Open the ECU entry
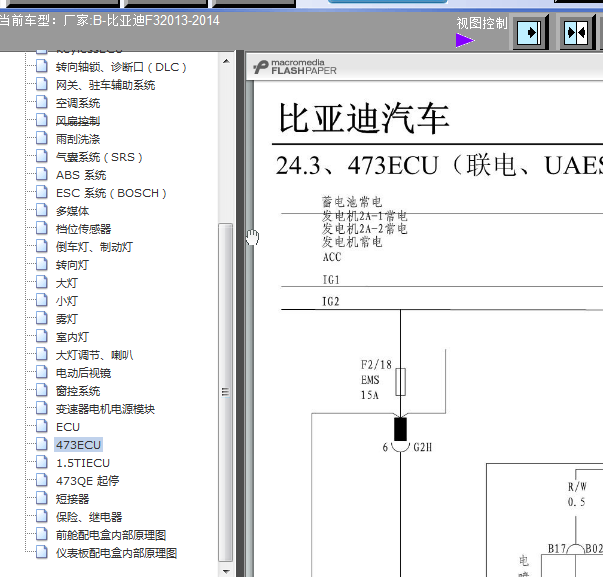This screenshot has height=577, width=603. (68, 427)
